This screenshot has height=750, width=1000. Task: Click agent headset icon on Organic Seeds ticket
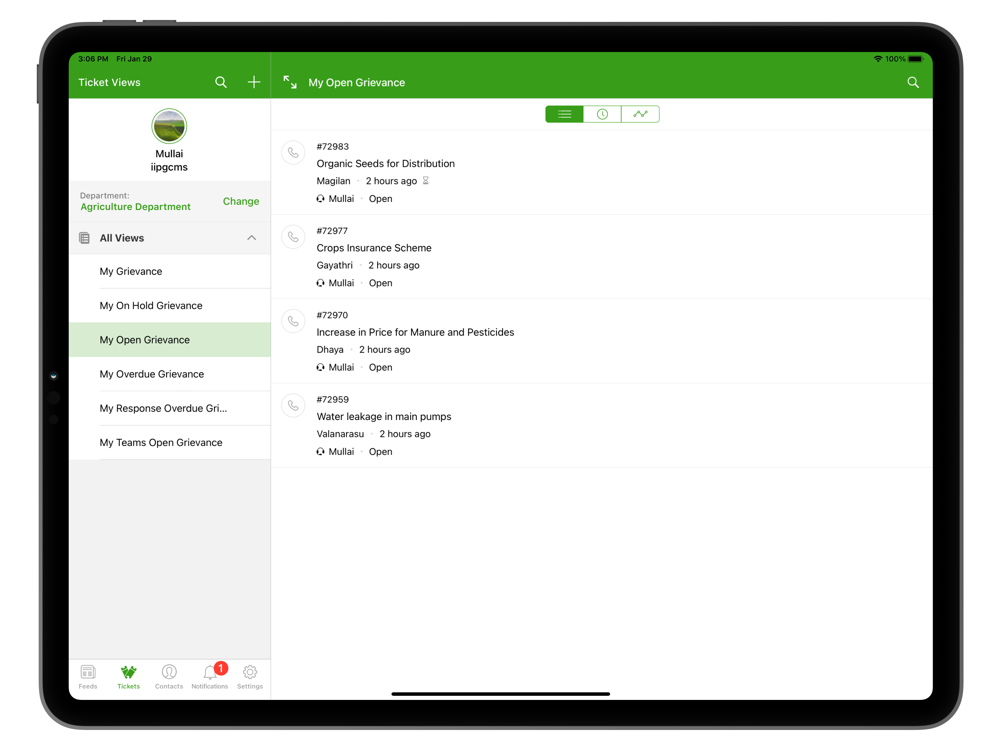click(x=320, y=199)
